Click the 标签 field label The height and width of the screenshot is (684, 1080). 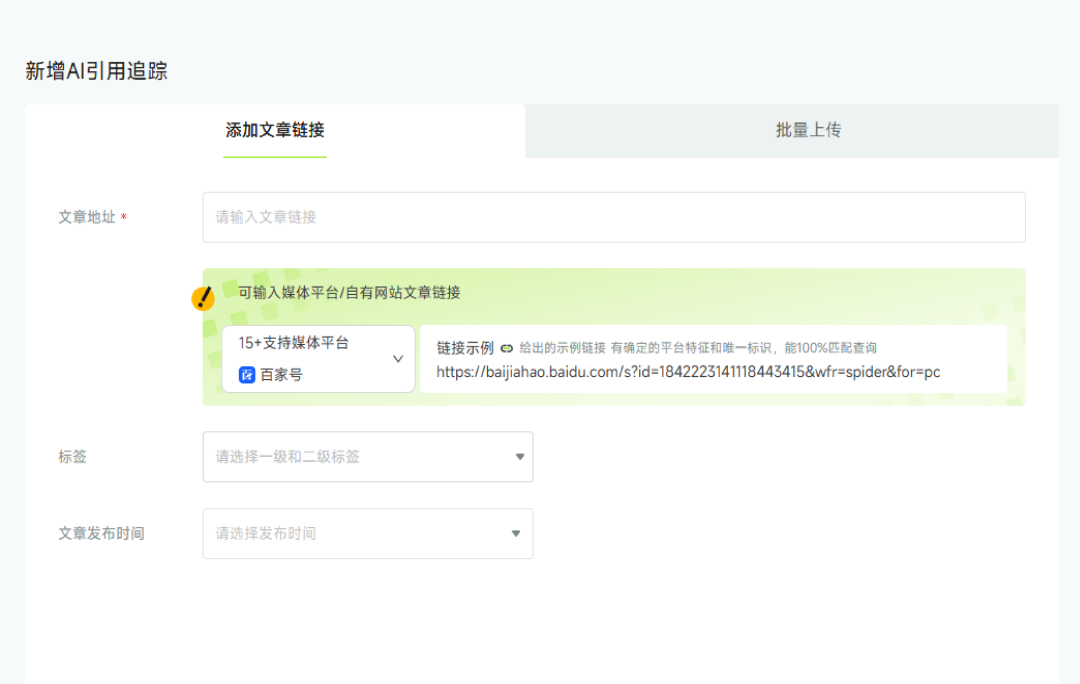(x=73, y=457)
